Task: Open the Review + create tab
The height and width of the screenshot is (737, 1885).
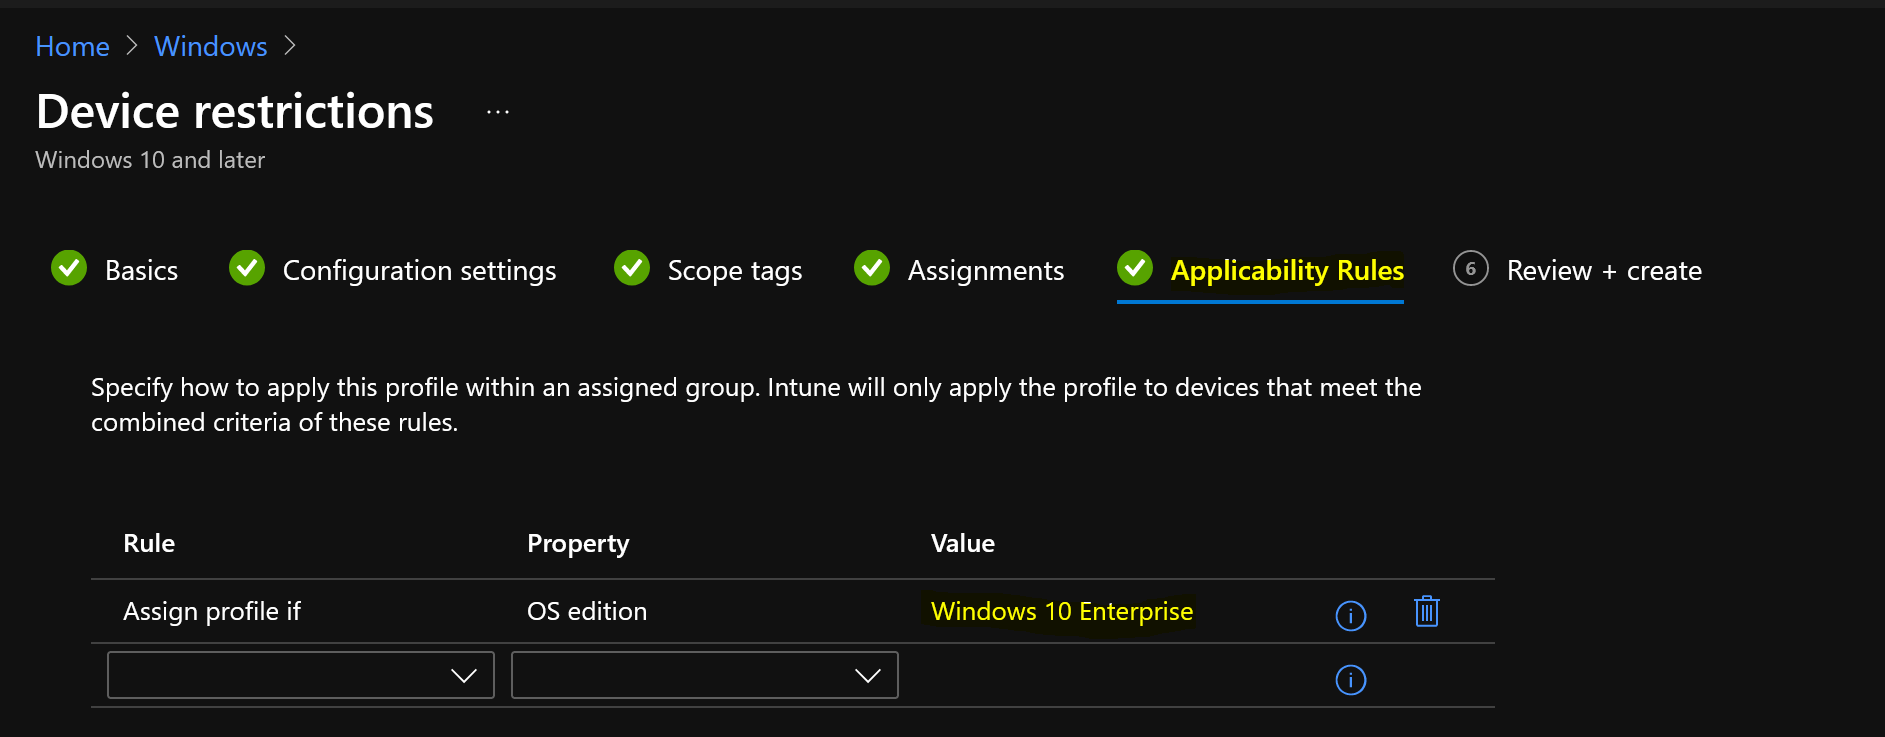Action: point(1604,271)
